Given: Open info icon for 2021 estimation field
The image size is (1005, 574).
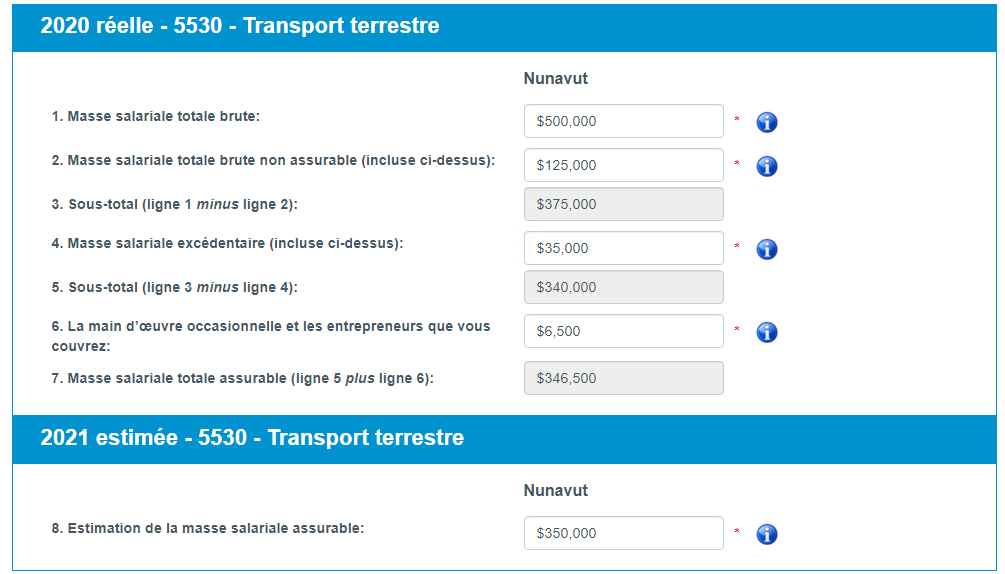Looking at the screenshot, I should click(x=767, y=534).
